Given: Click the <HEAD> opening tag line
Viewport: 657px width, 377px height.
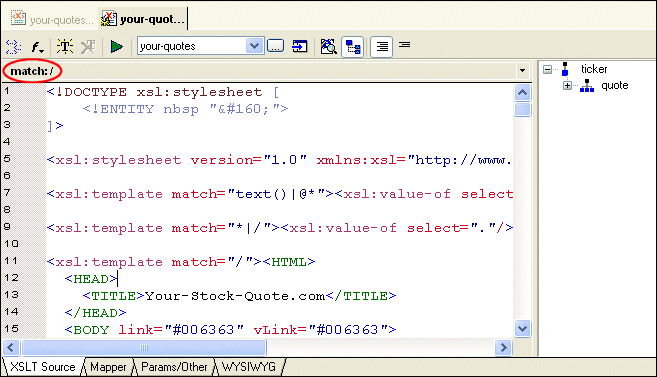Looking at the screenshot, I should click(x=91, y=279).
